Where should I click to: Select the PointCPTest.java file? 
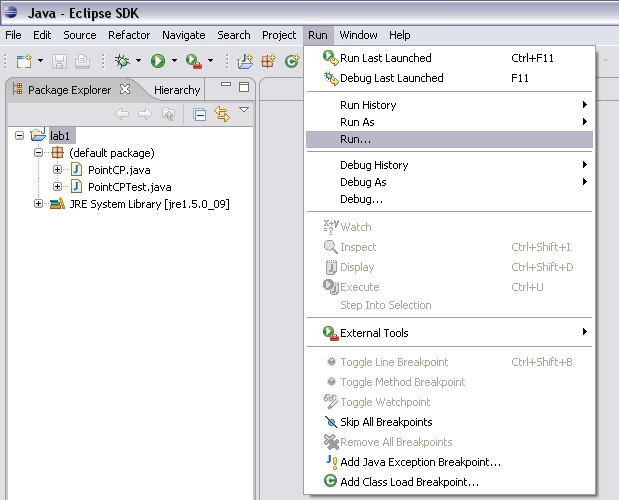[129, 187]
